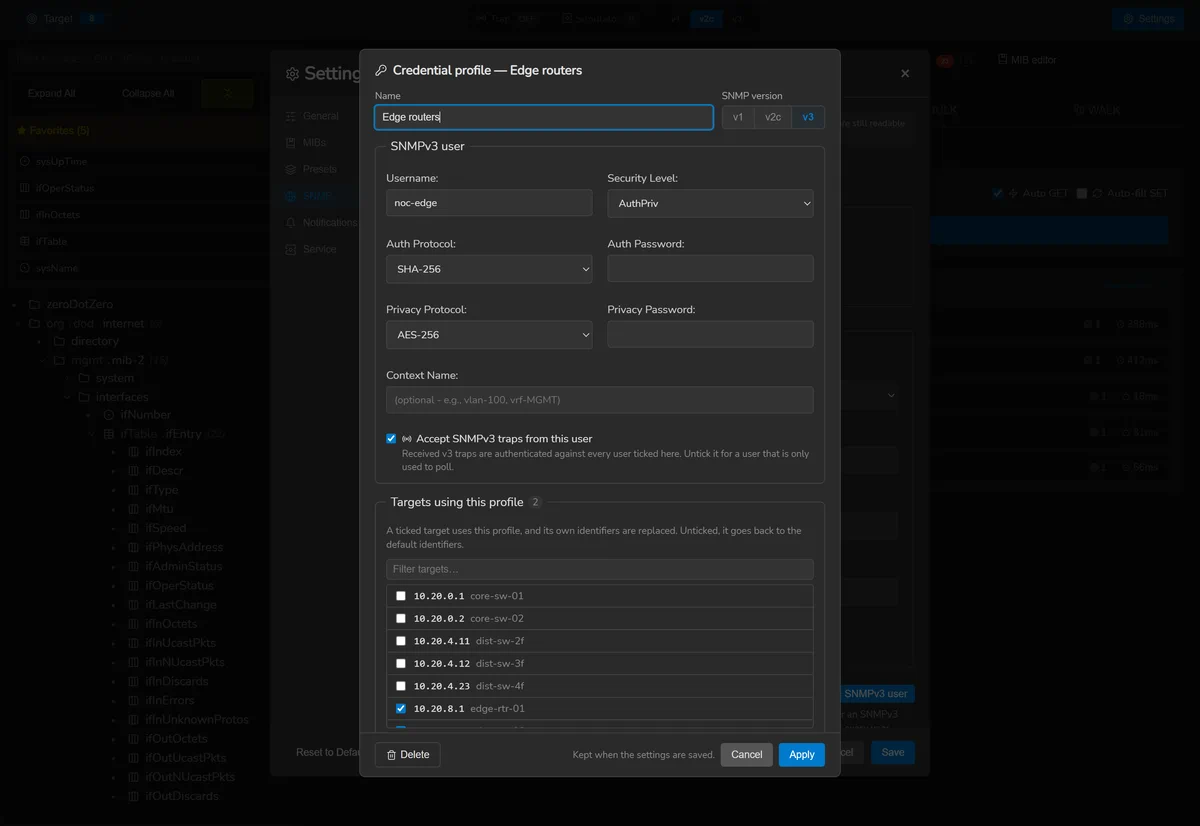1200x826 pixels.
Task: Select ifLastChange in the MIB tree
Action: click(181, 605)
